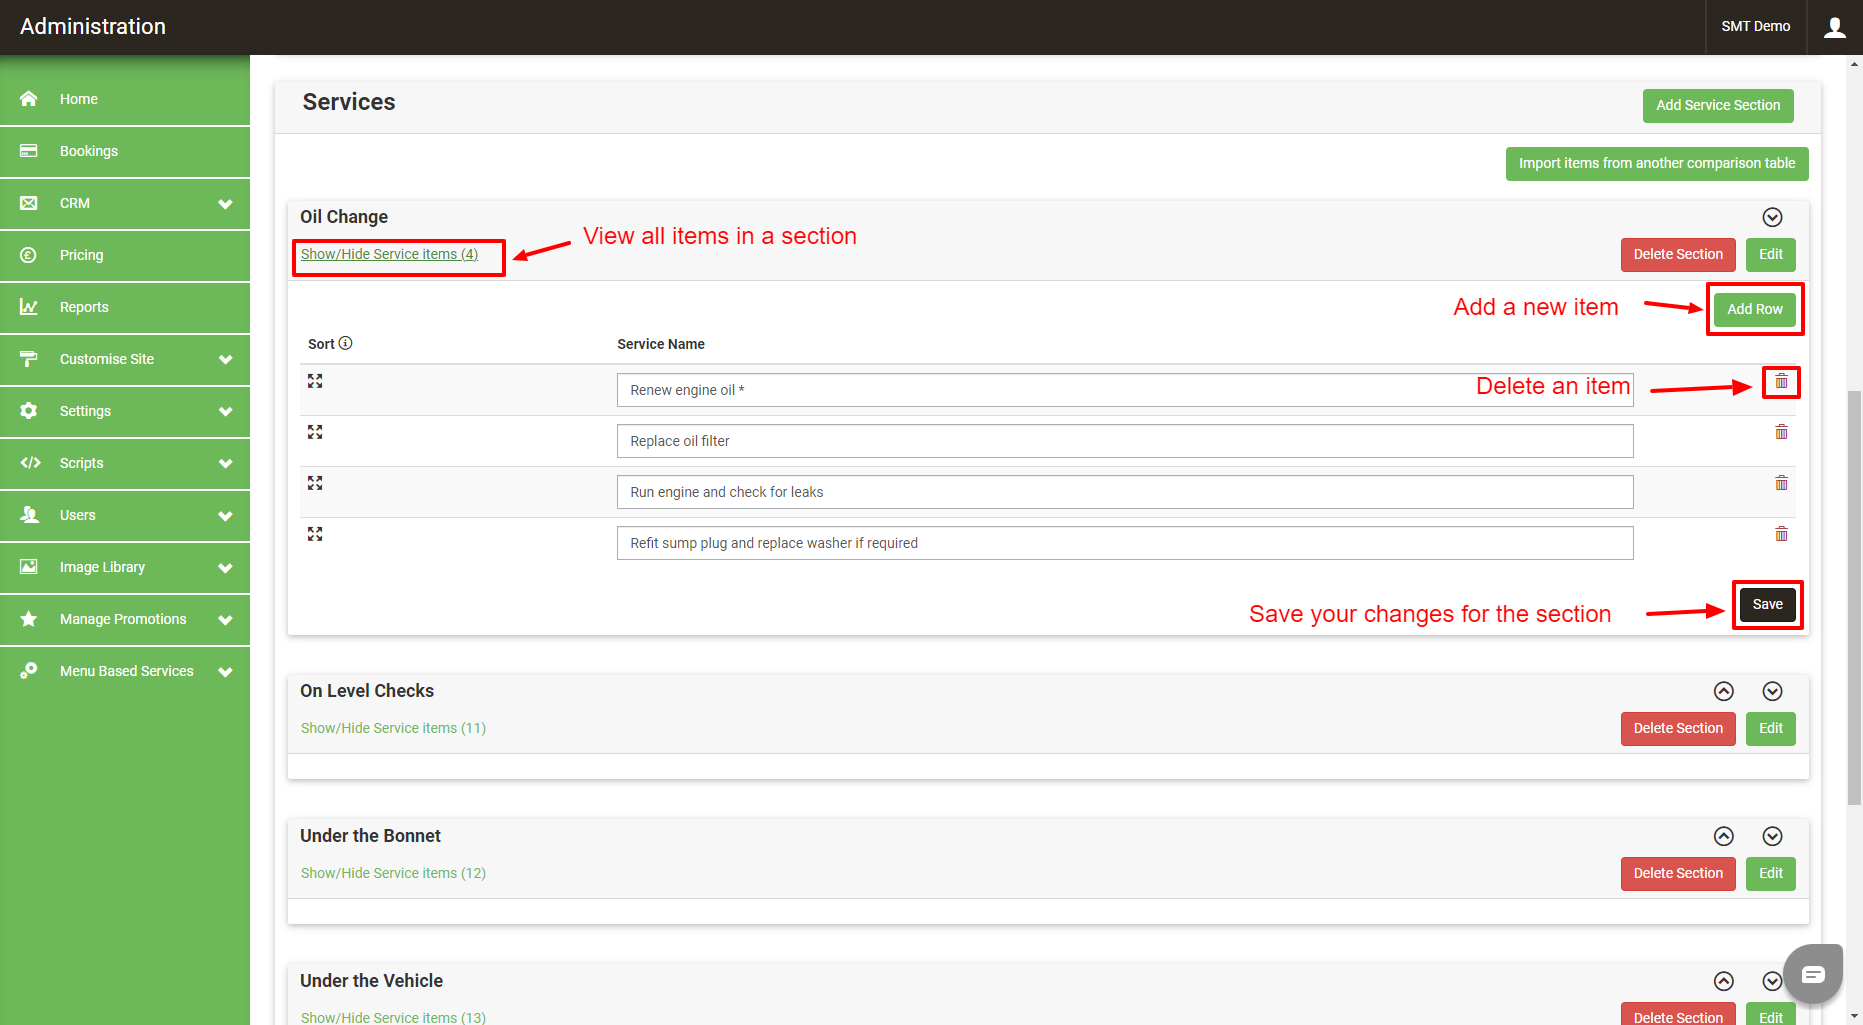This screenshot has height=1025, width=1863.
Task: Click the 'Run engine and check for leaks' field
Action: tap(1125, 492)
